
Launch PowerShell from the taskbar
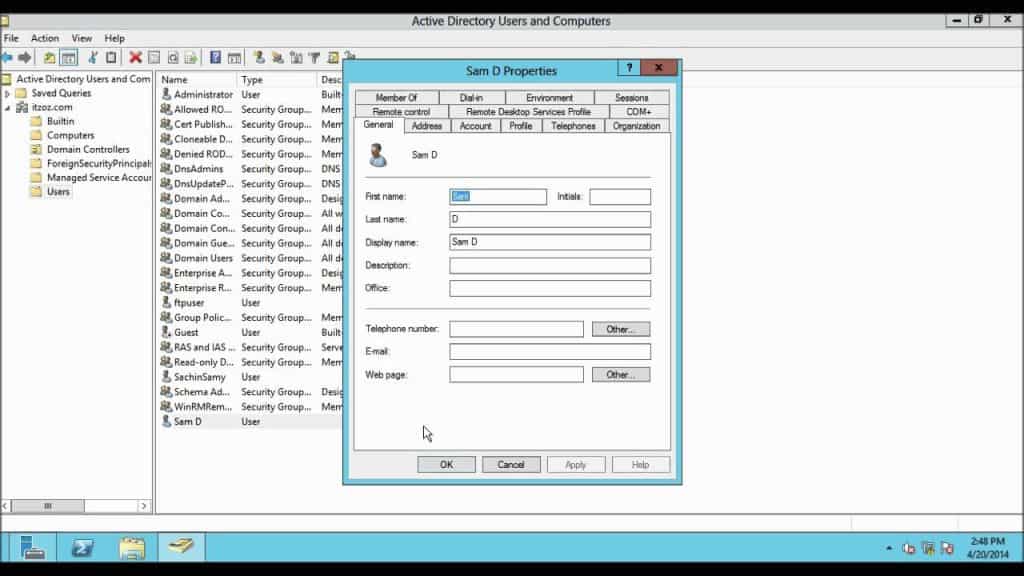(82, 547)
